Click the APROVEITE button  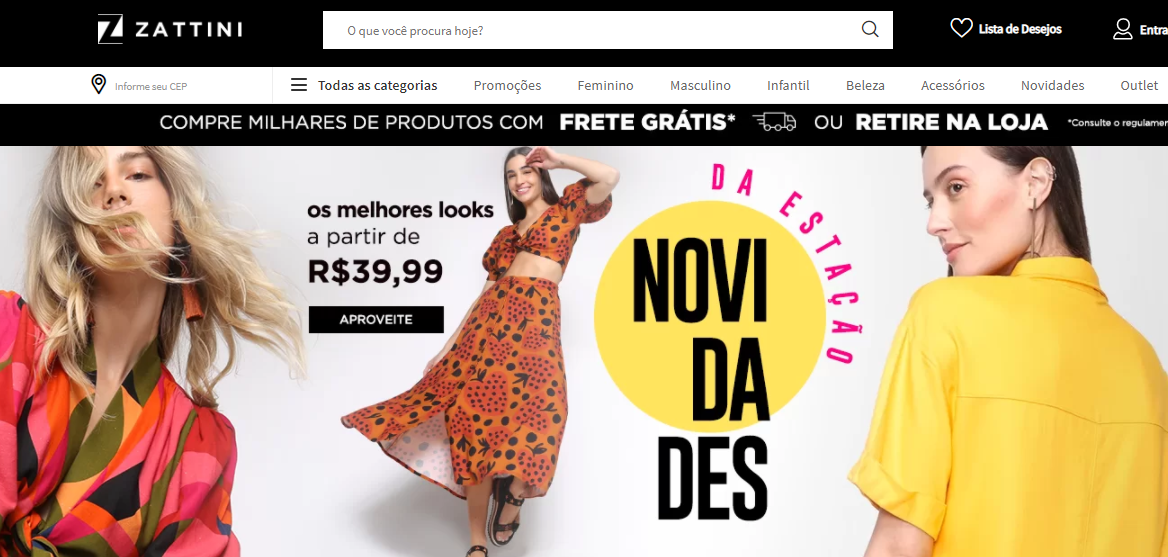(376, 319)
